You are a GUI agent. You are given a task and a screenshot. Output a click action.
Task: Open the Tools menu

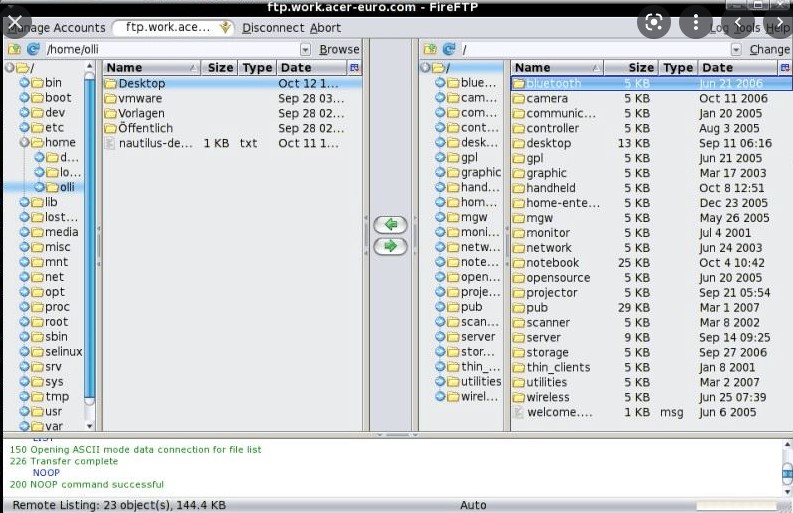coord(747,28)
